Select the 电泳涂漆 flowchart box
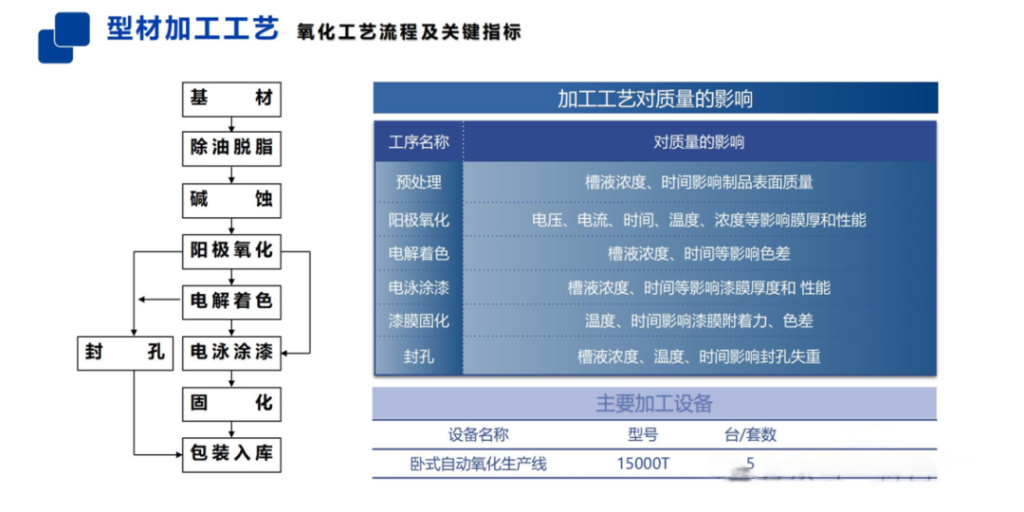The height and width of the screenshot is (512, 1024). pos(231,353)
